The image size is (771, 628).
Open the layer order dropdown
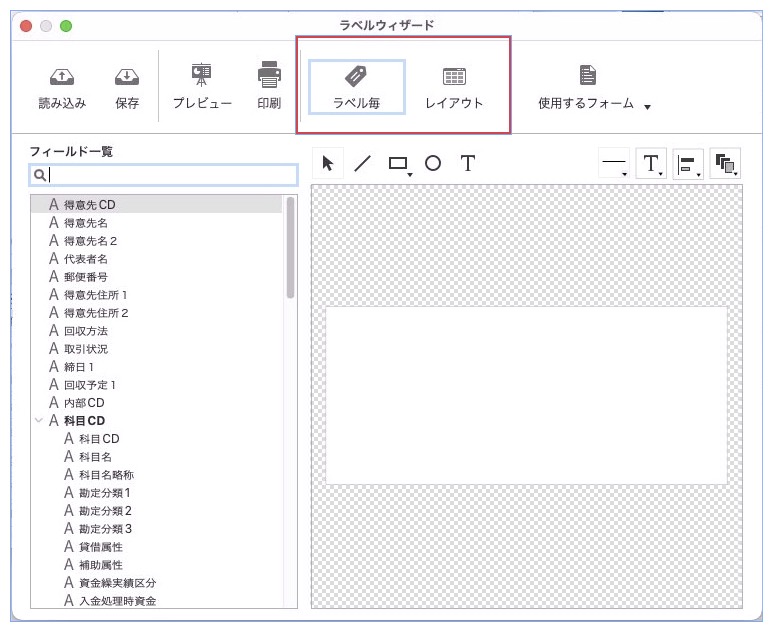point(725,164)
